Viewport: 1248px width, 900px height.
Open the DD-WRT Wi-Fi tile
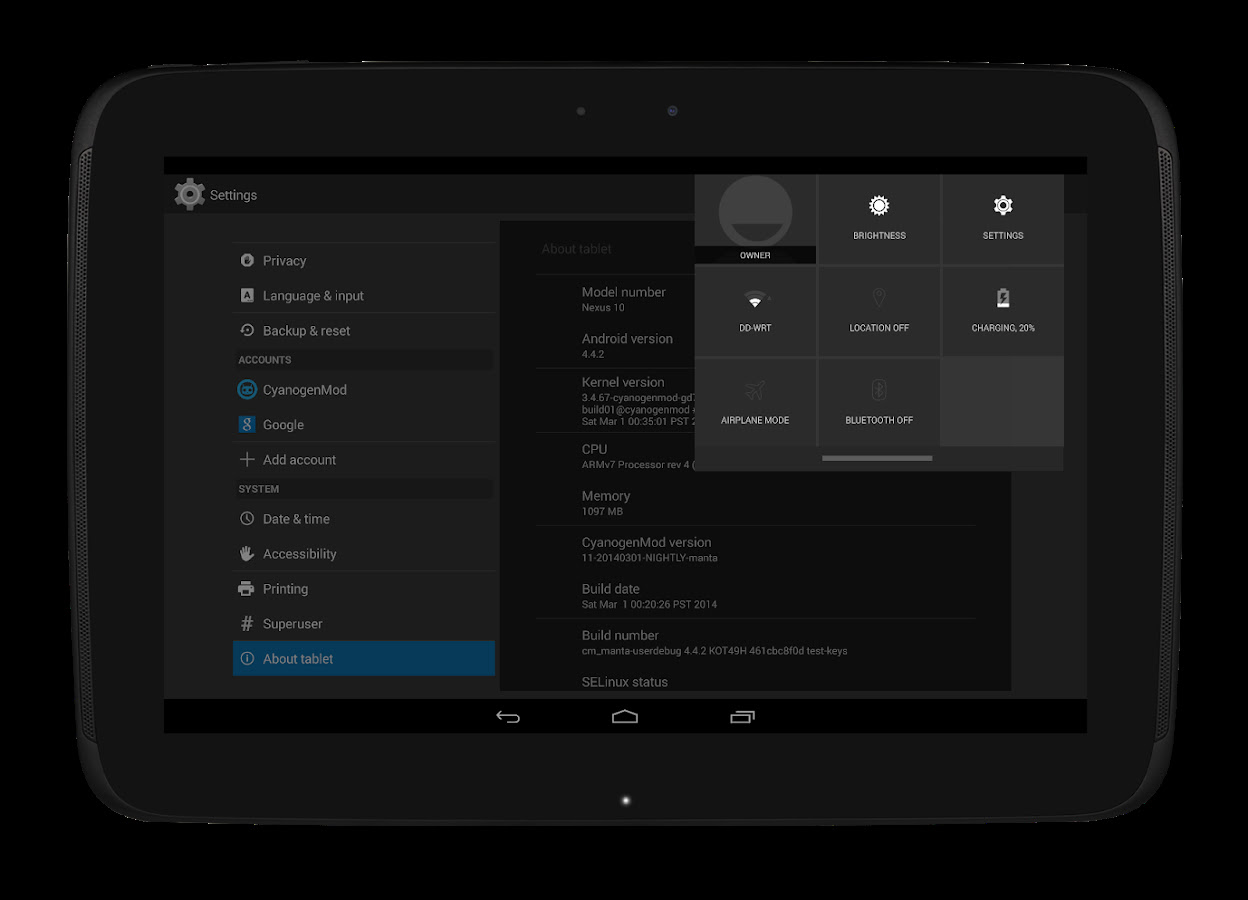(755, 311)
